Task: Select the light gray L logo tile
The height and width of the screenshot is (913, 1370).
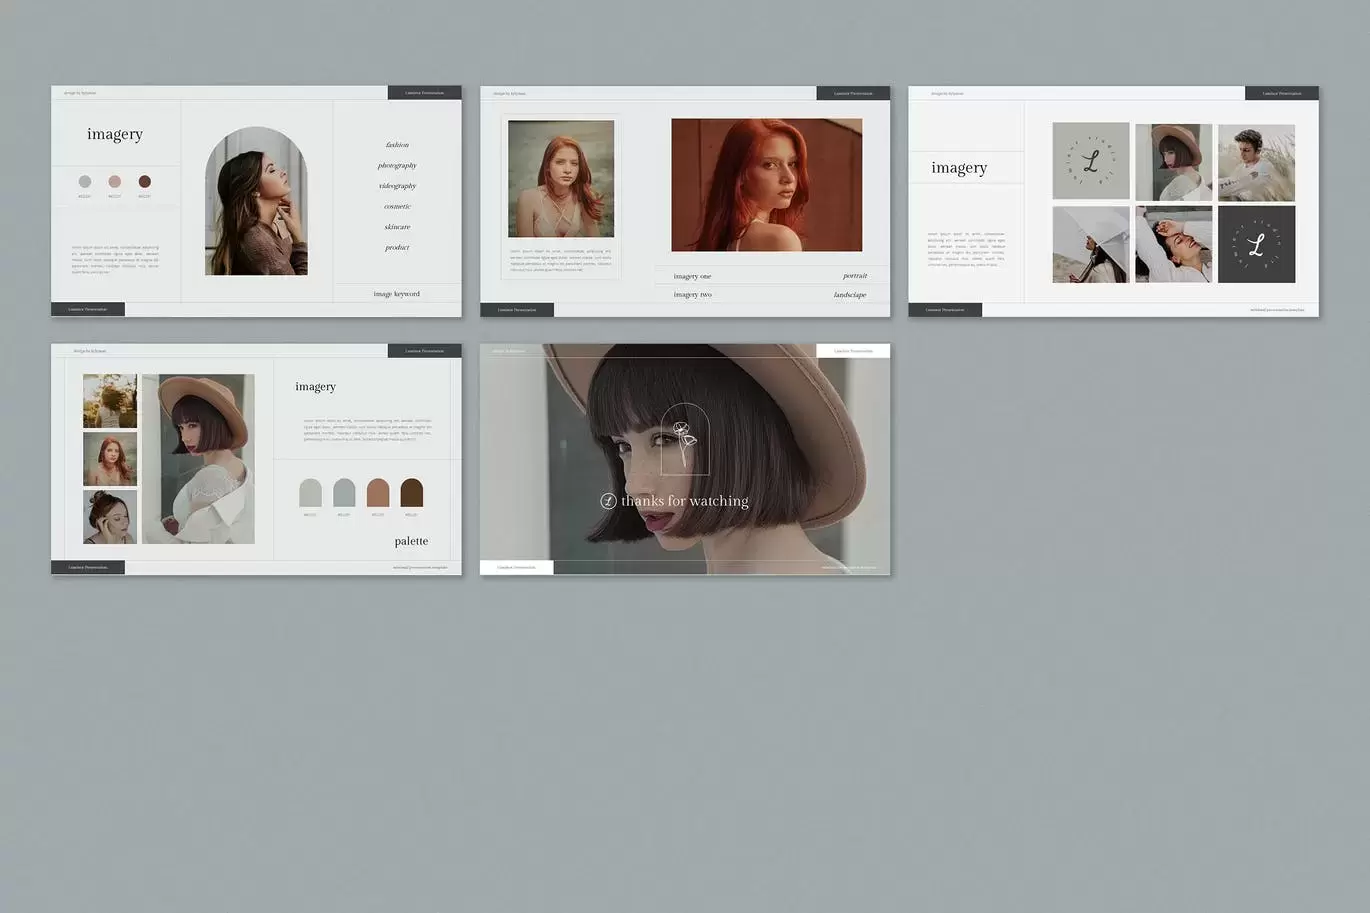Action: (x=1090, y=161)
